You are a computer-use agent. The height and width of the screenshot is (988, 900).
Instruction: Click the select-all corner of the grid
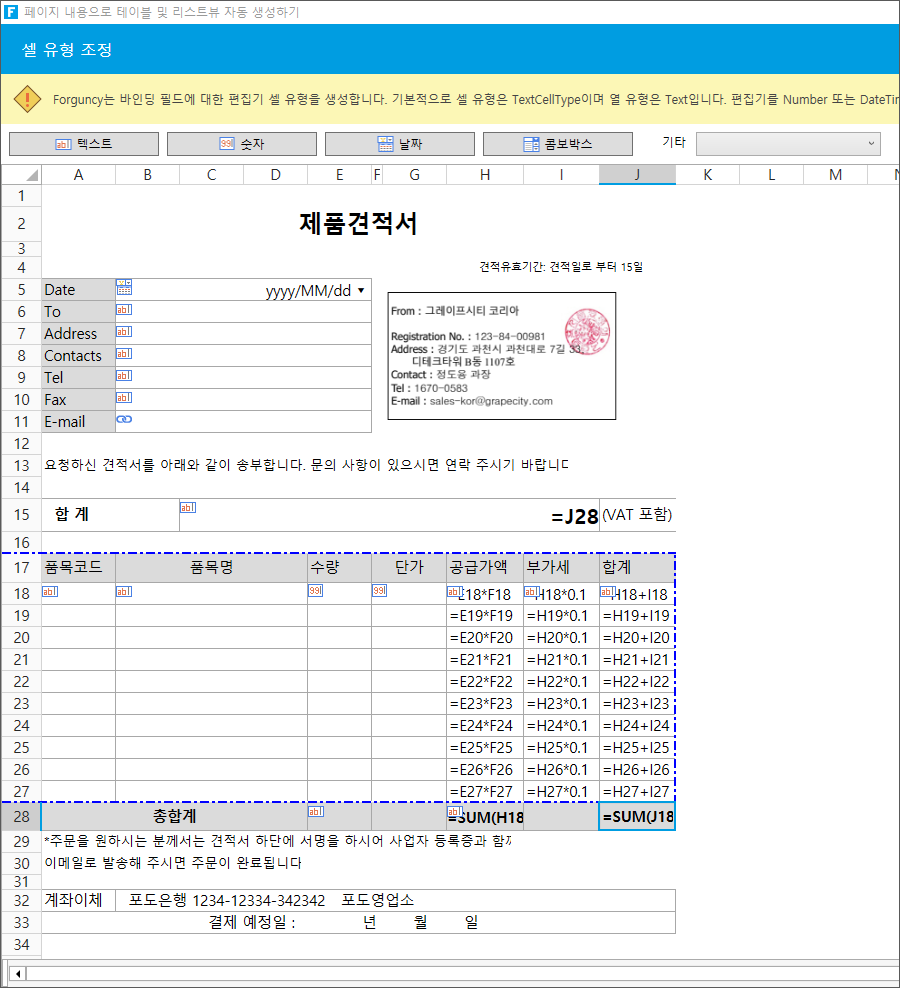click(21, 175)
